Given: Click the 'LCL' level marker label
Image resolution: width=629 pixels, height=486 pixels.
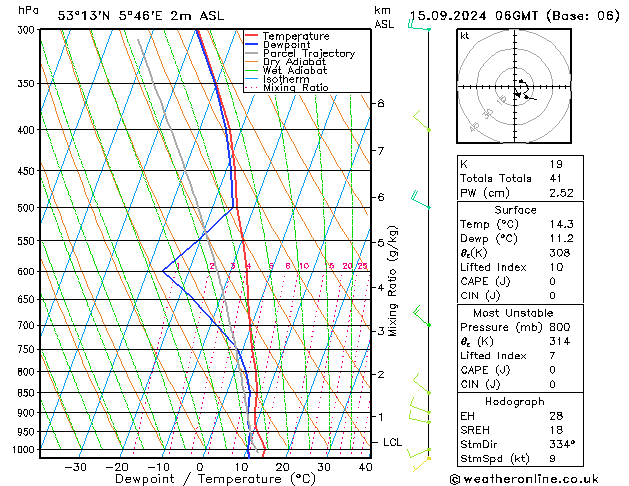Looking at the screenshot, I should [x=392, y=442].
